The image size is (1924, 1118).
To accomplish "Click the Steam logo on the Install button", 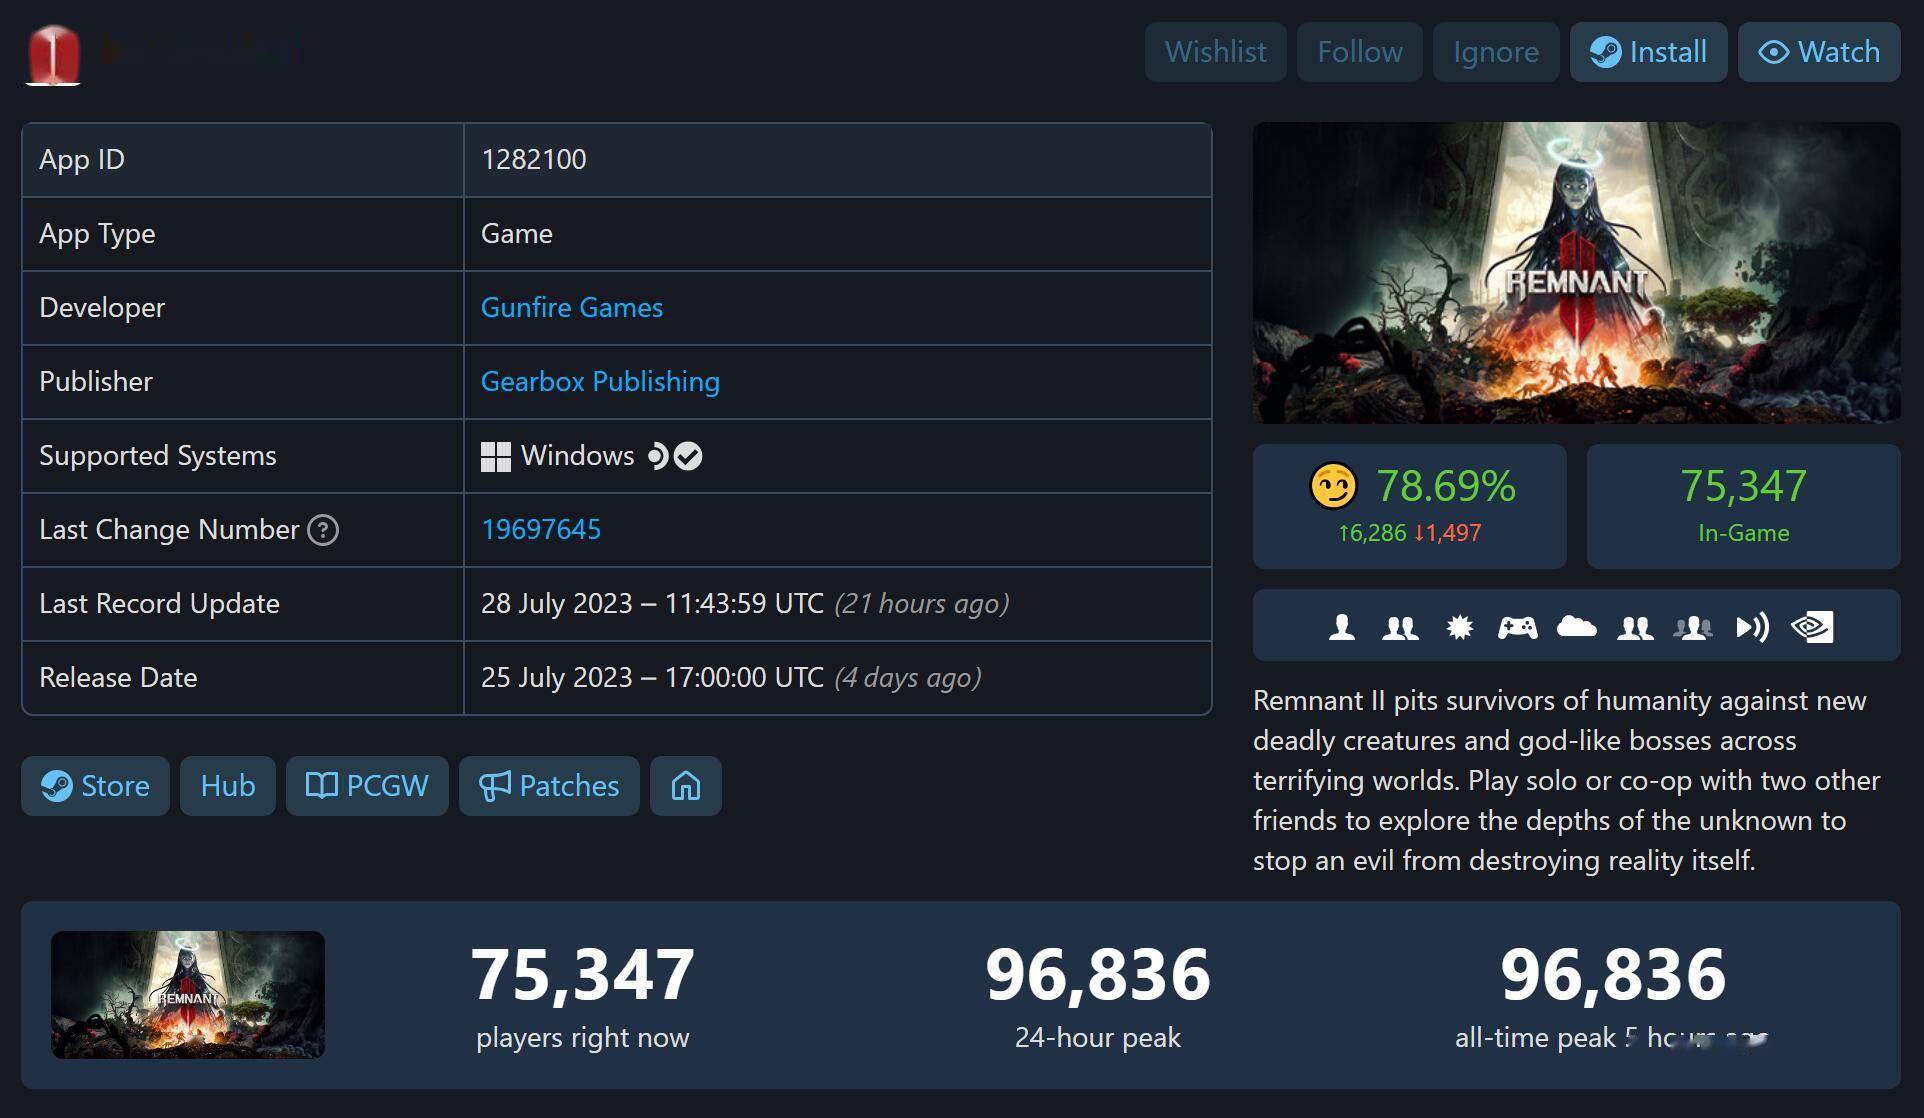I will click(1605, 52).
